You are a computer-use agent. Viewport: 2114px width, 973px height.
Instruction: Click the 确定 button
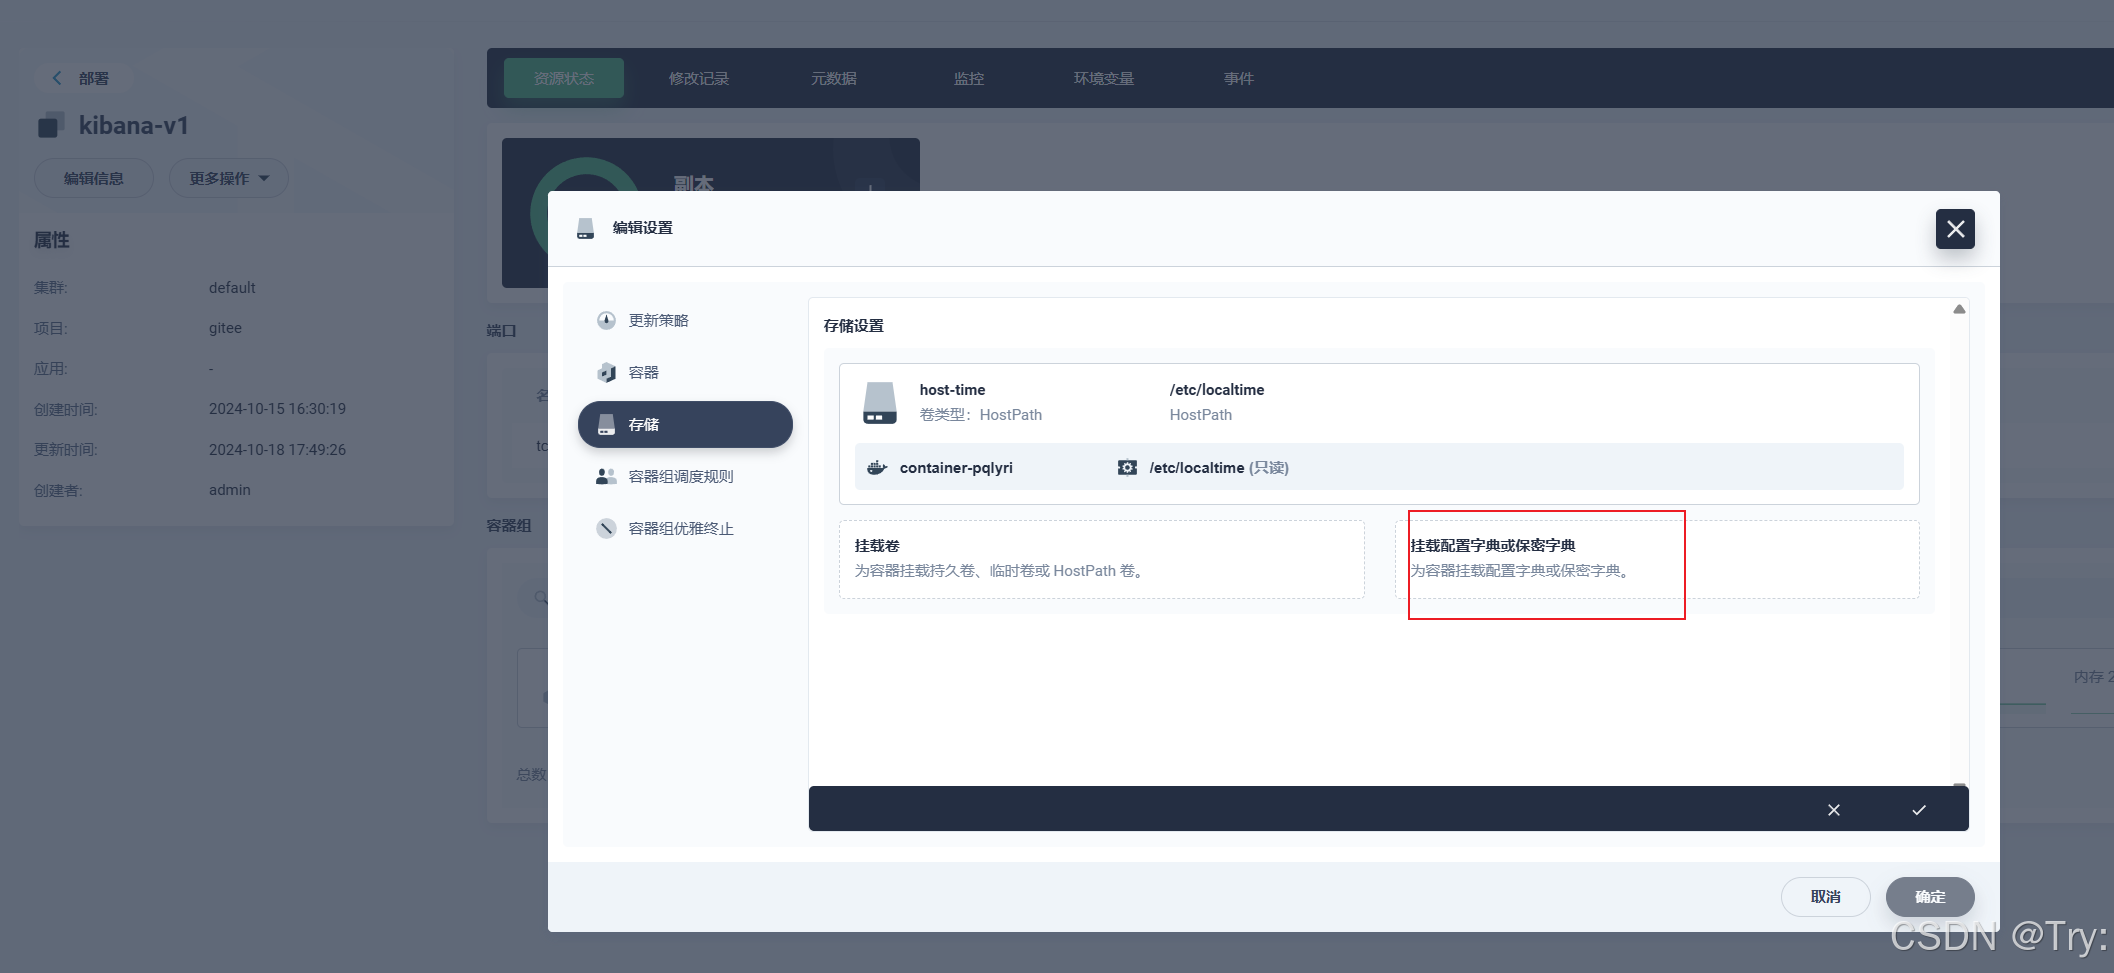[1930, 897]
